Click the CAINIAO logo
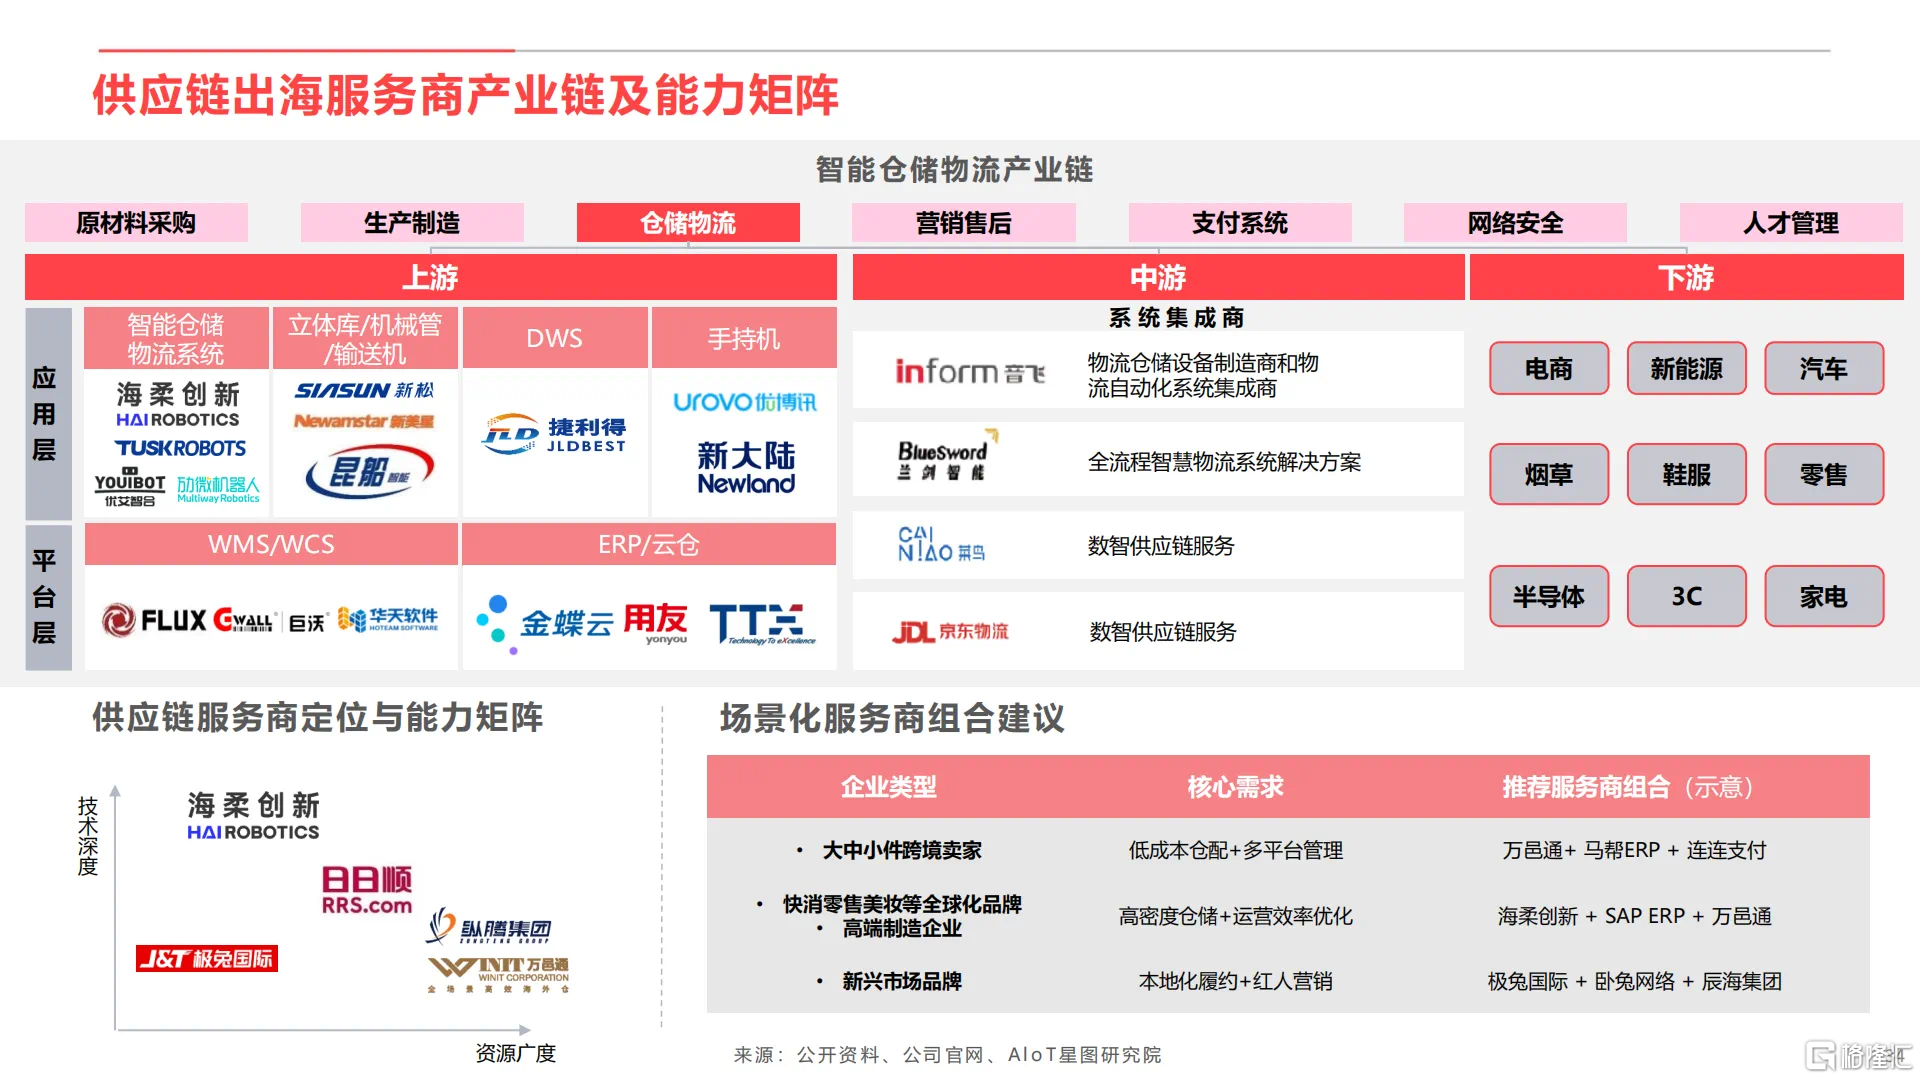The height and width of the screenshot is (1080, 1920). tap(941, 544)
